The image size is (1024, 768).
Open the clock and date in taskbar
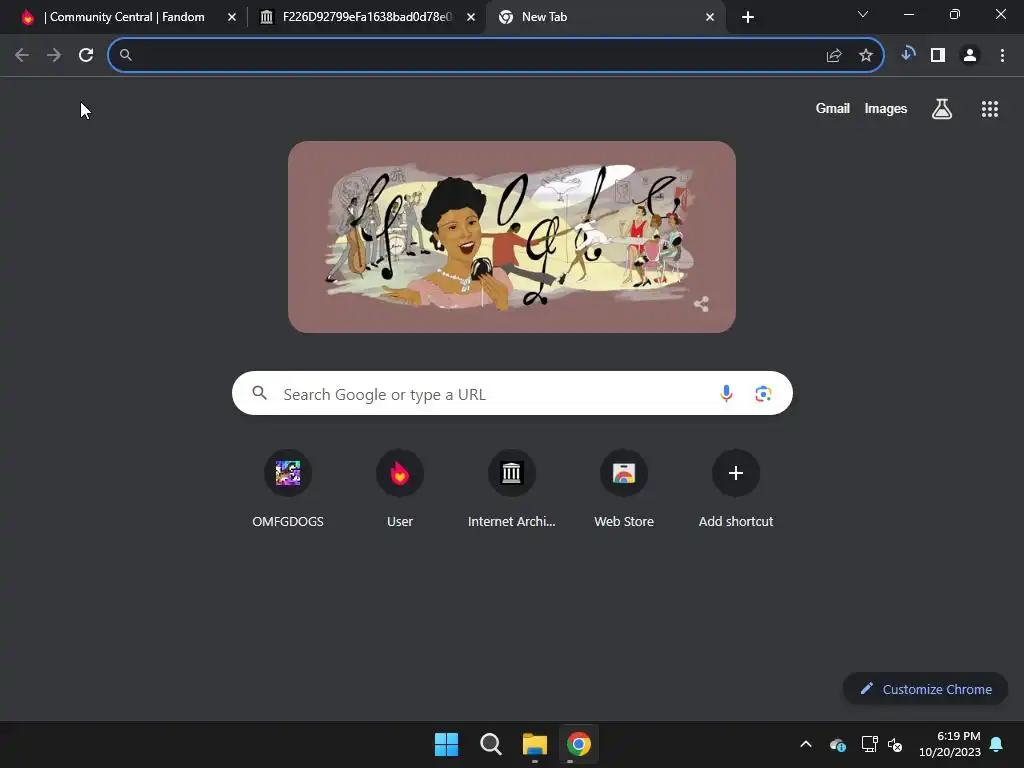[950, 744]
